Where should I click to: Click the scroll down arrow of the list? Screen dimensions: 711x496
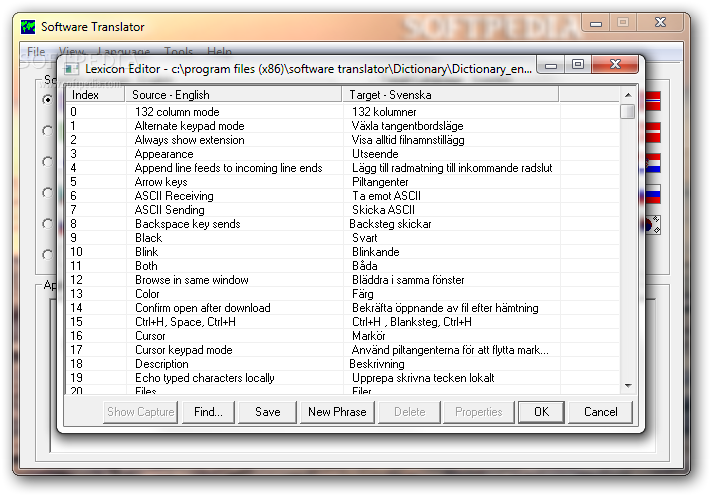[628, 385]
